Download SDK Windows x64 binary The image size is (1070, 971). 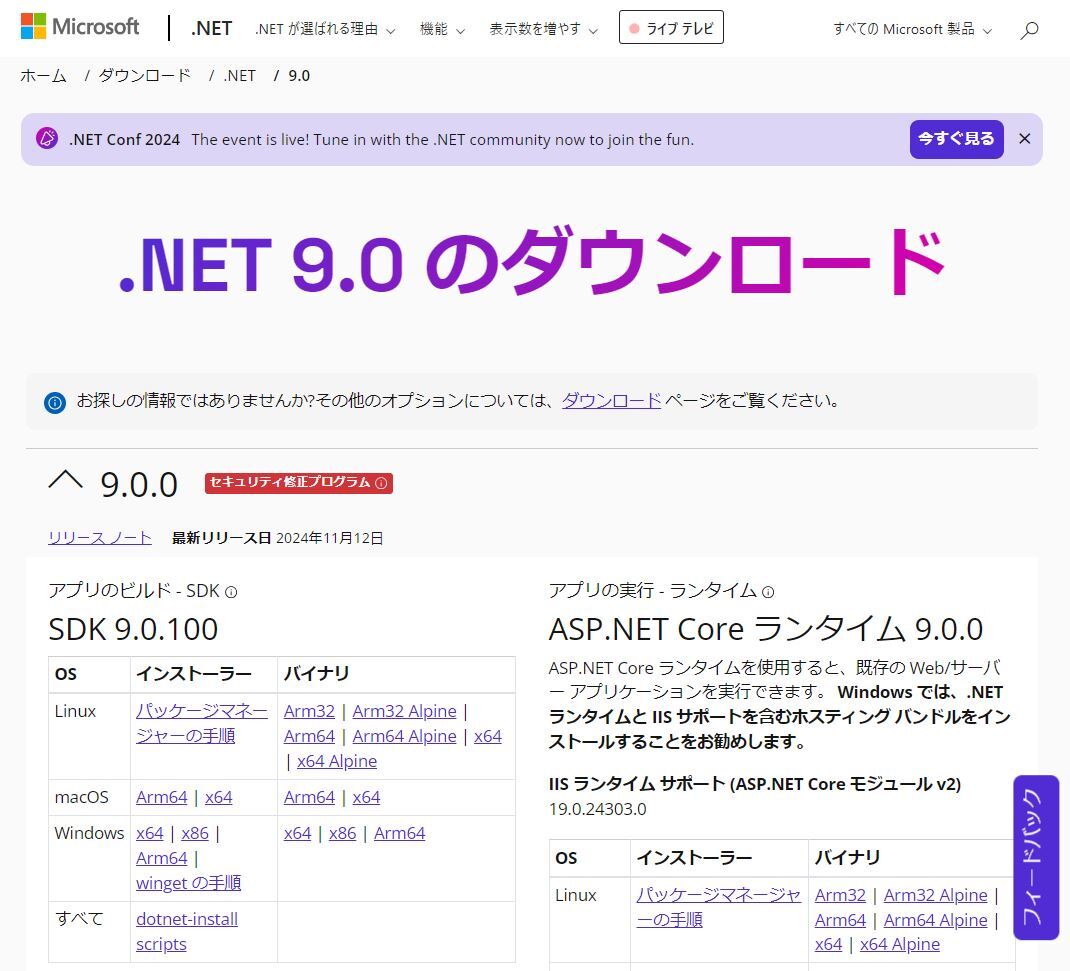(x=298, y=833)
